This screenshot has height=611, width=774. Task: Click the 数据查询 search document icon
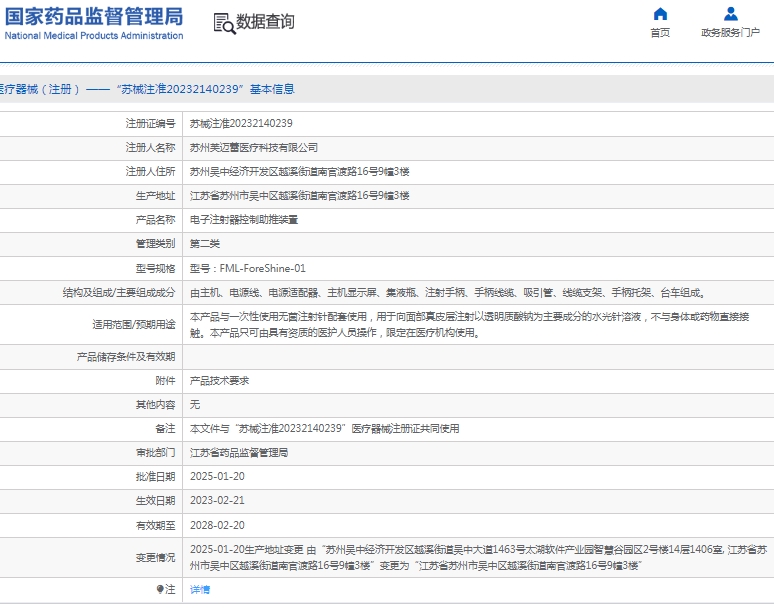coord(225,23)
